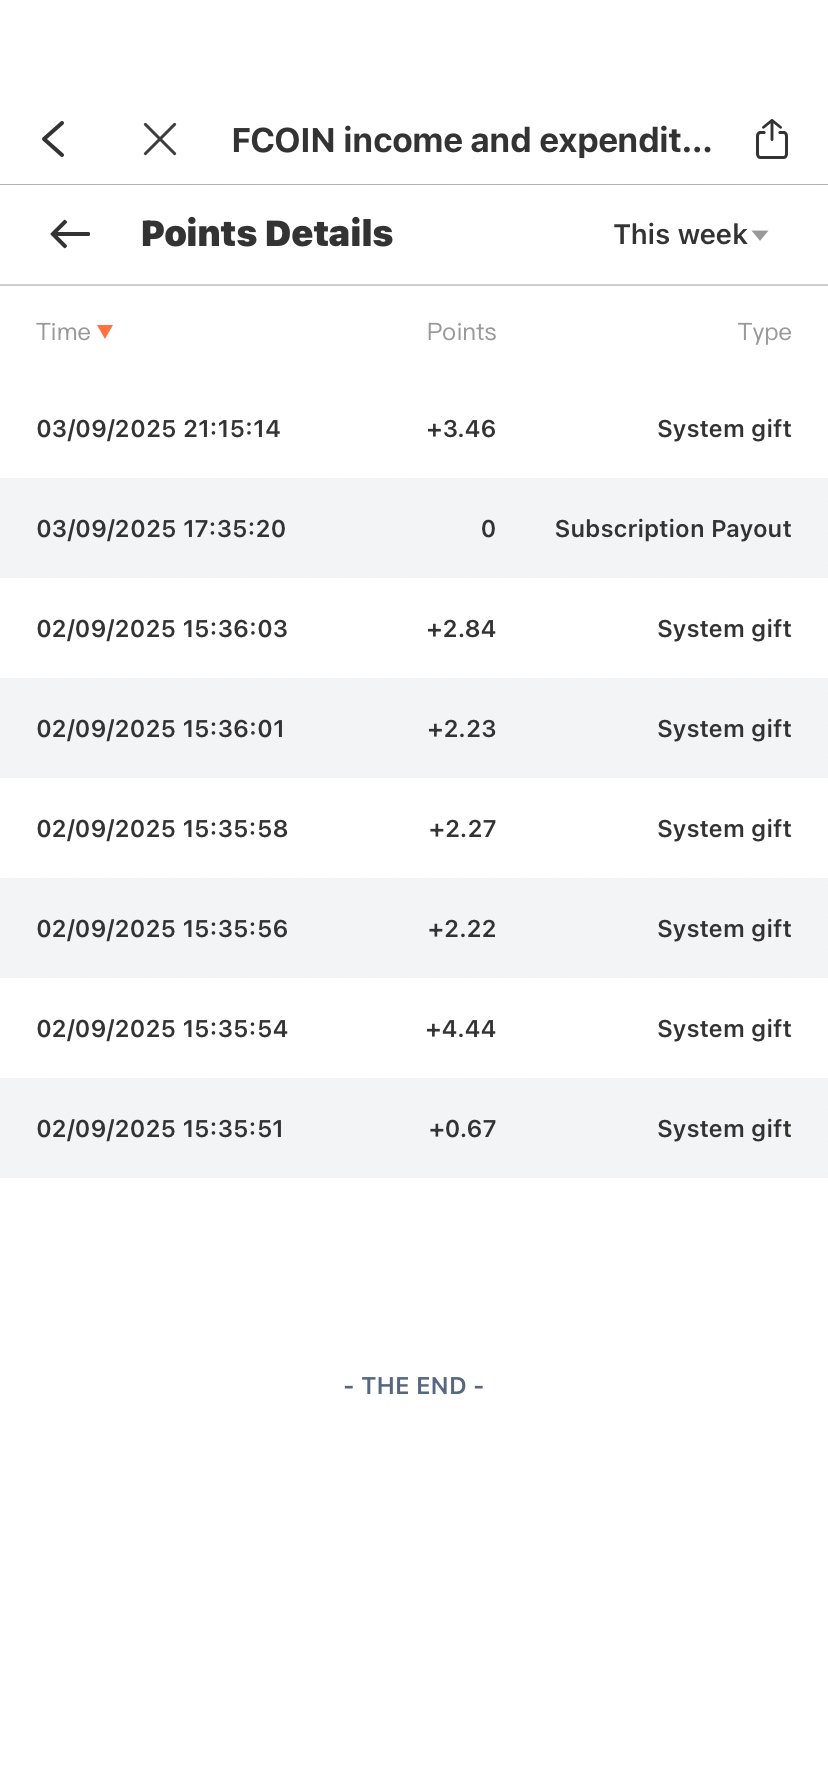
Task: Tap the +0.67 System gift entry
Action: [414, 1128]
